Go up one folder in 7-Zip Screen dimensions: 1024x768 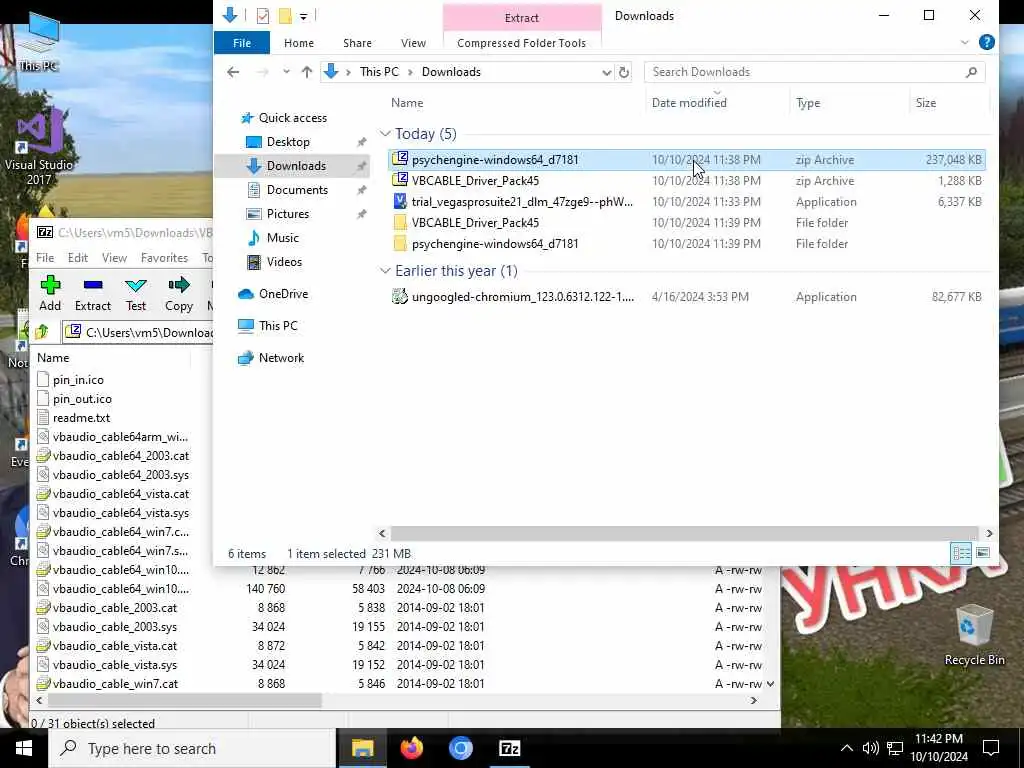point(42,332)
